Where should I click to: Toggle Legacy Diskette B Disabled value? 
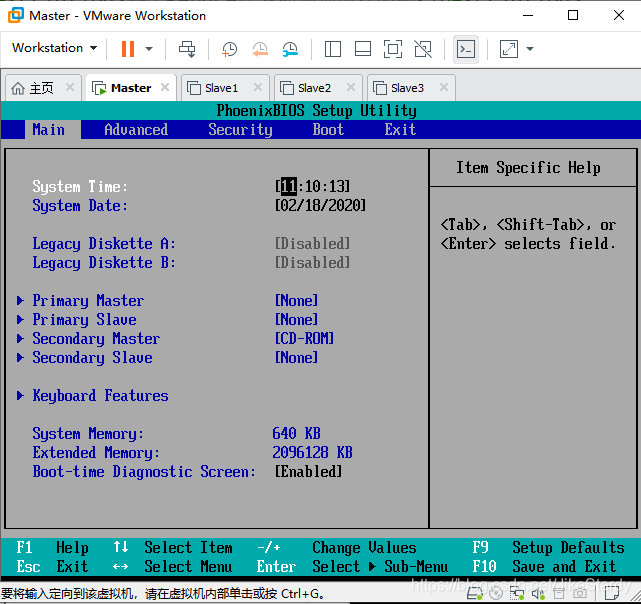313,263
